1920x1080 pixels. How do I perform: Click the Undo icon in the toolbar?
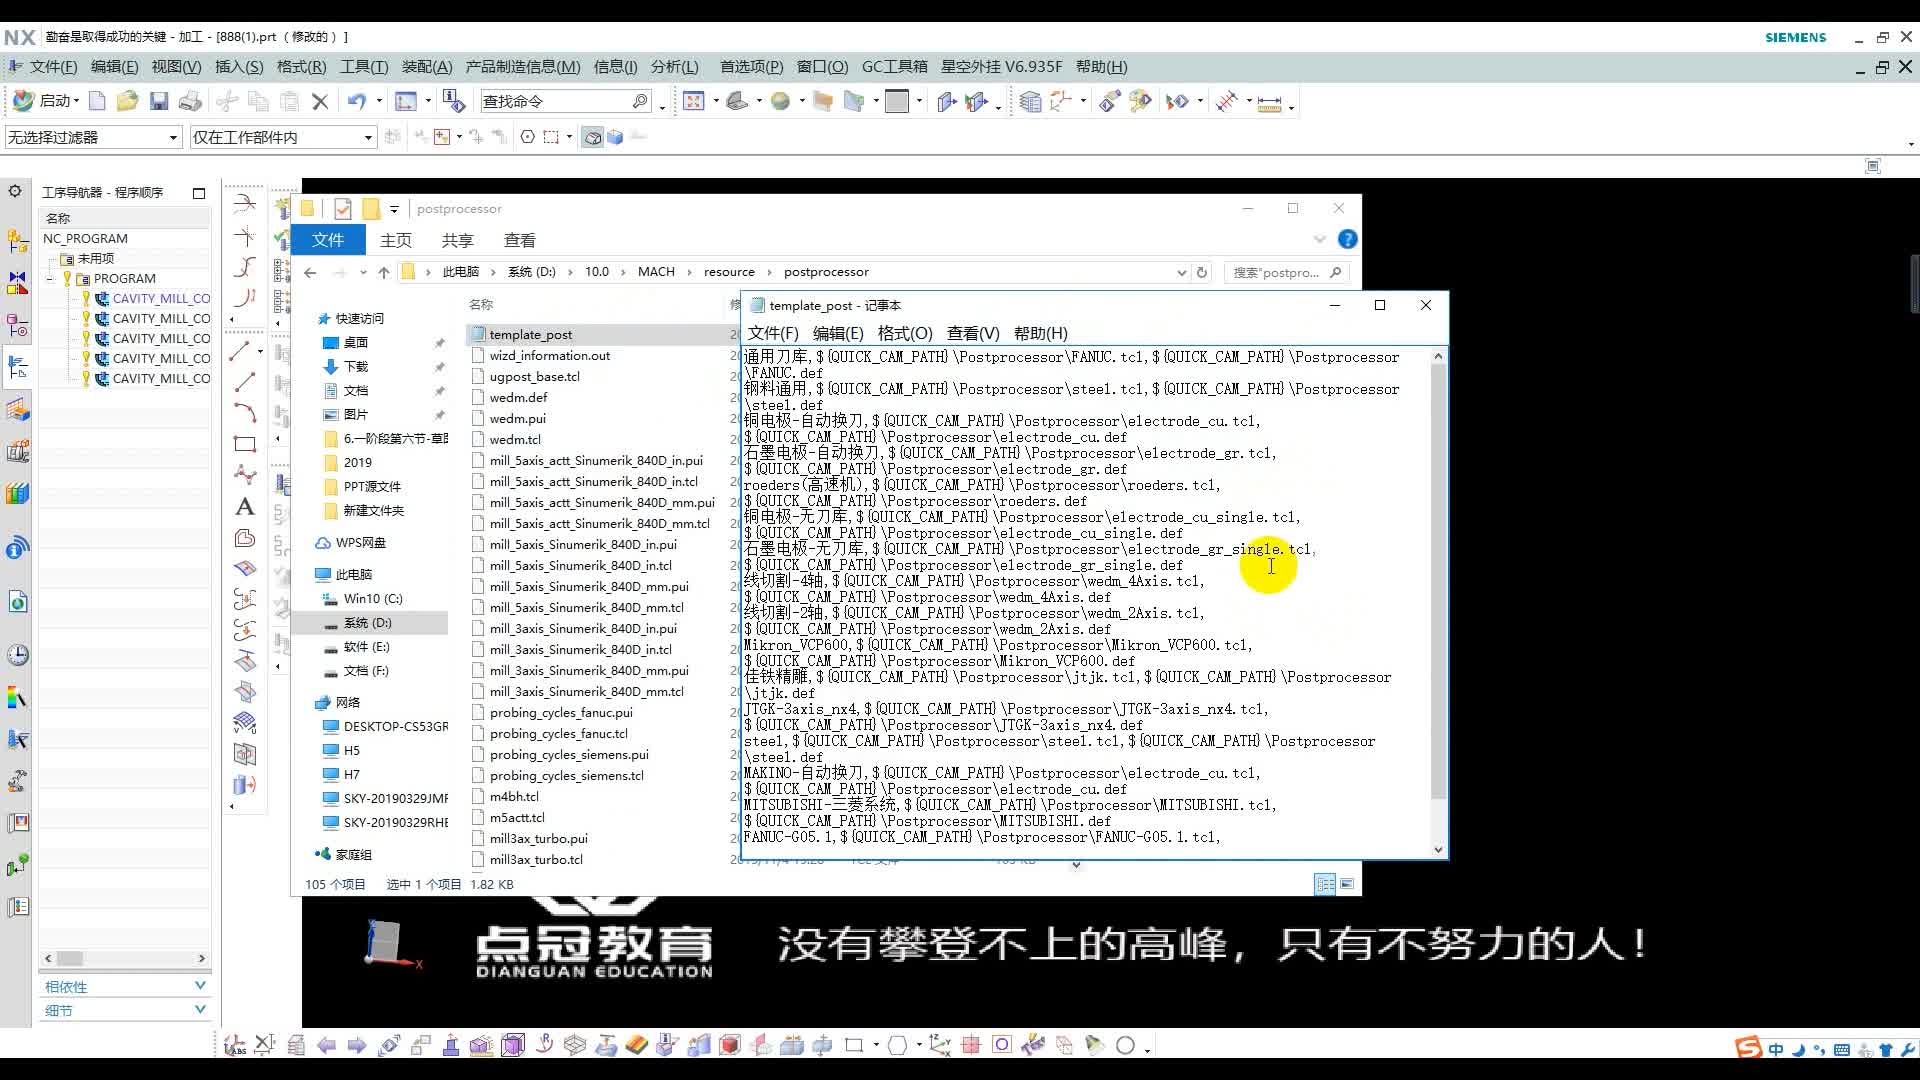tap(358, 100)
